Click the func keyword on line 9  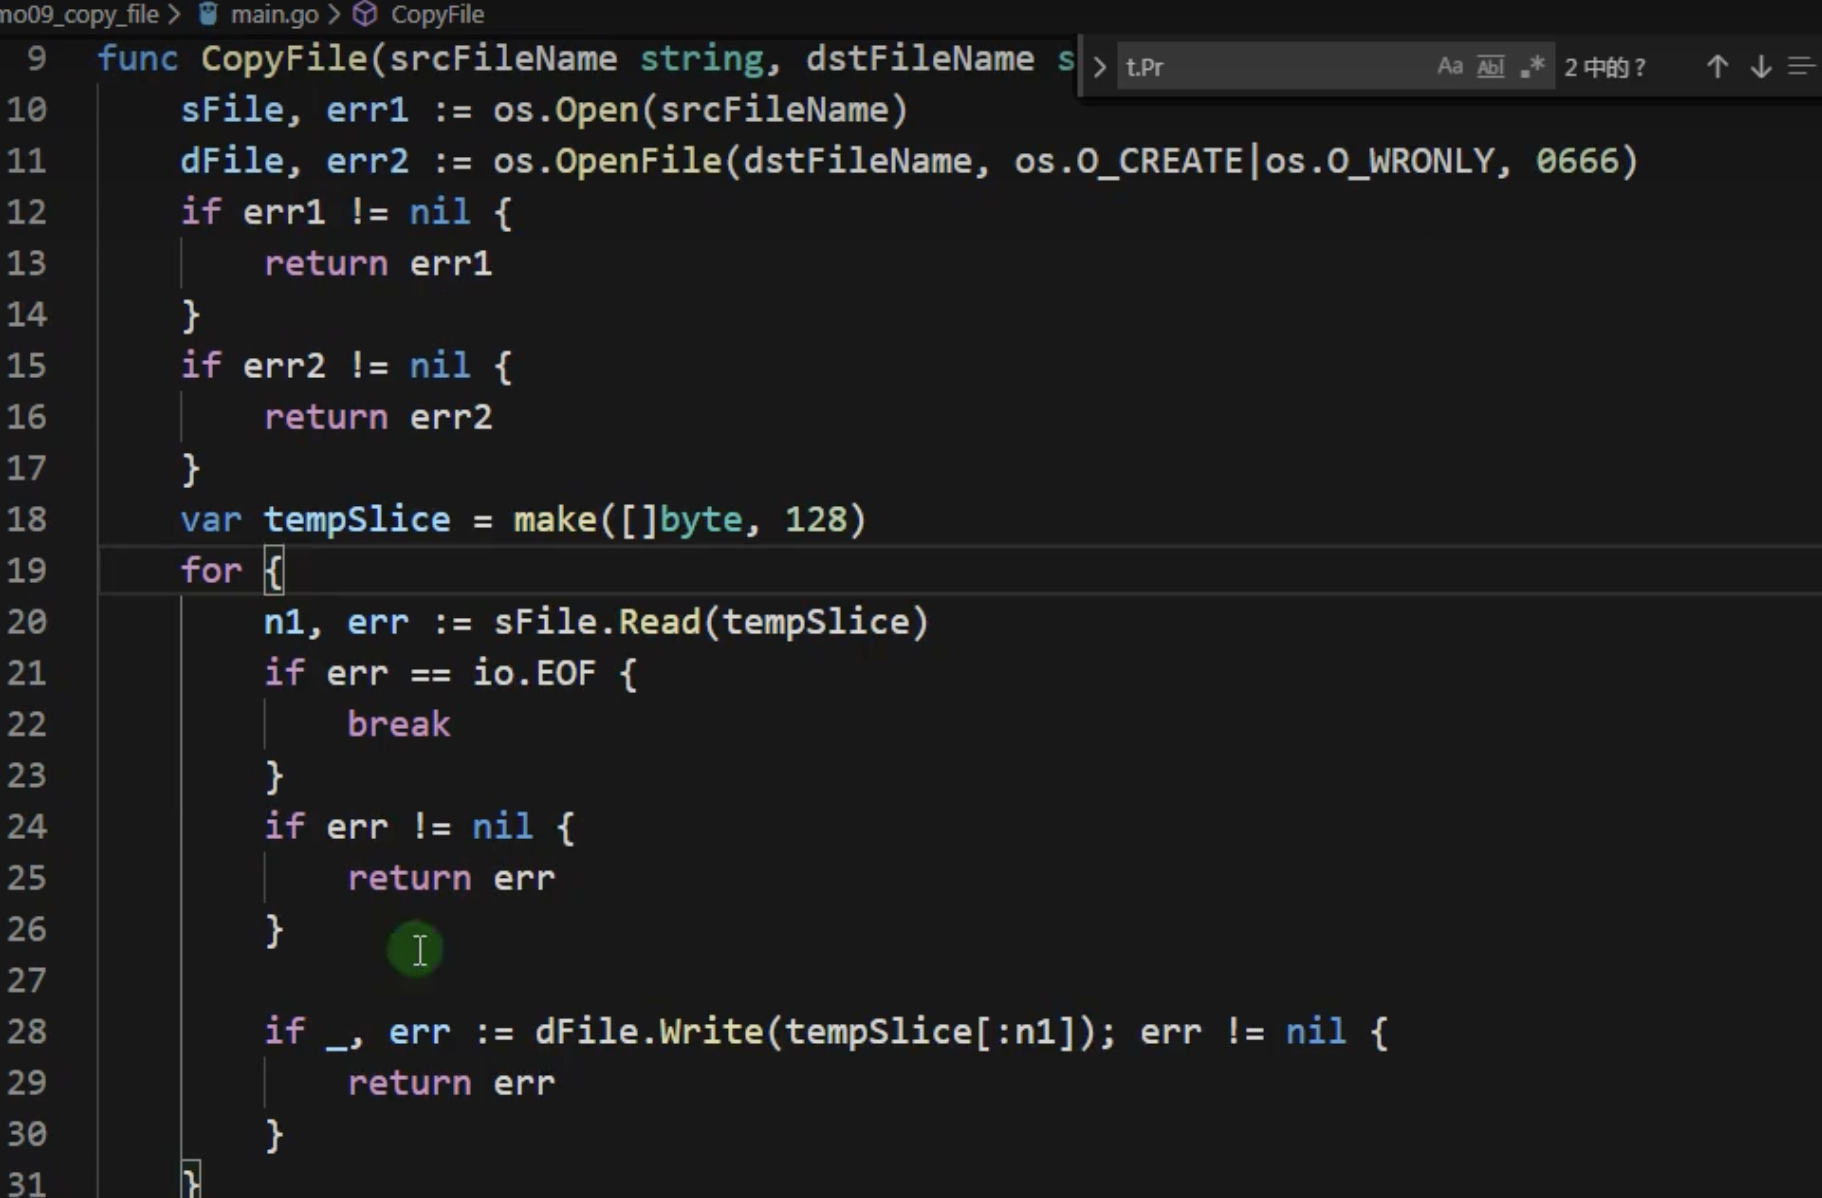(137, 58)
